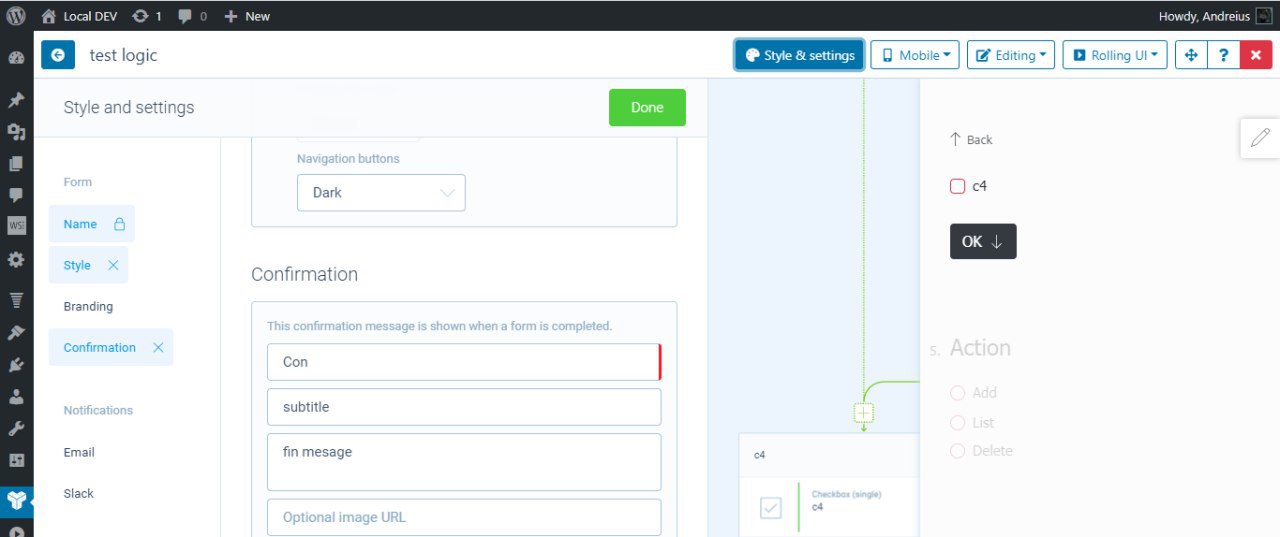Open the Navigation buttons Dark dropdown

tap(381, 192)
